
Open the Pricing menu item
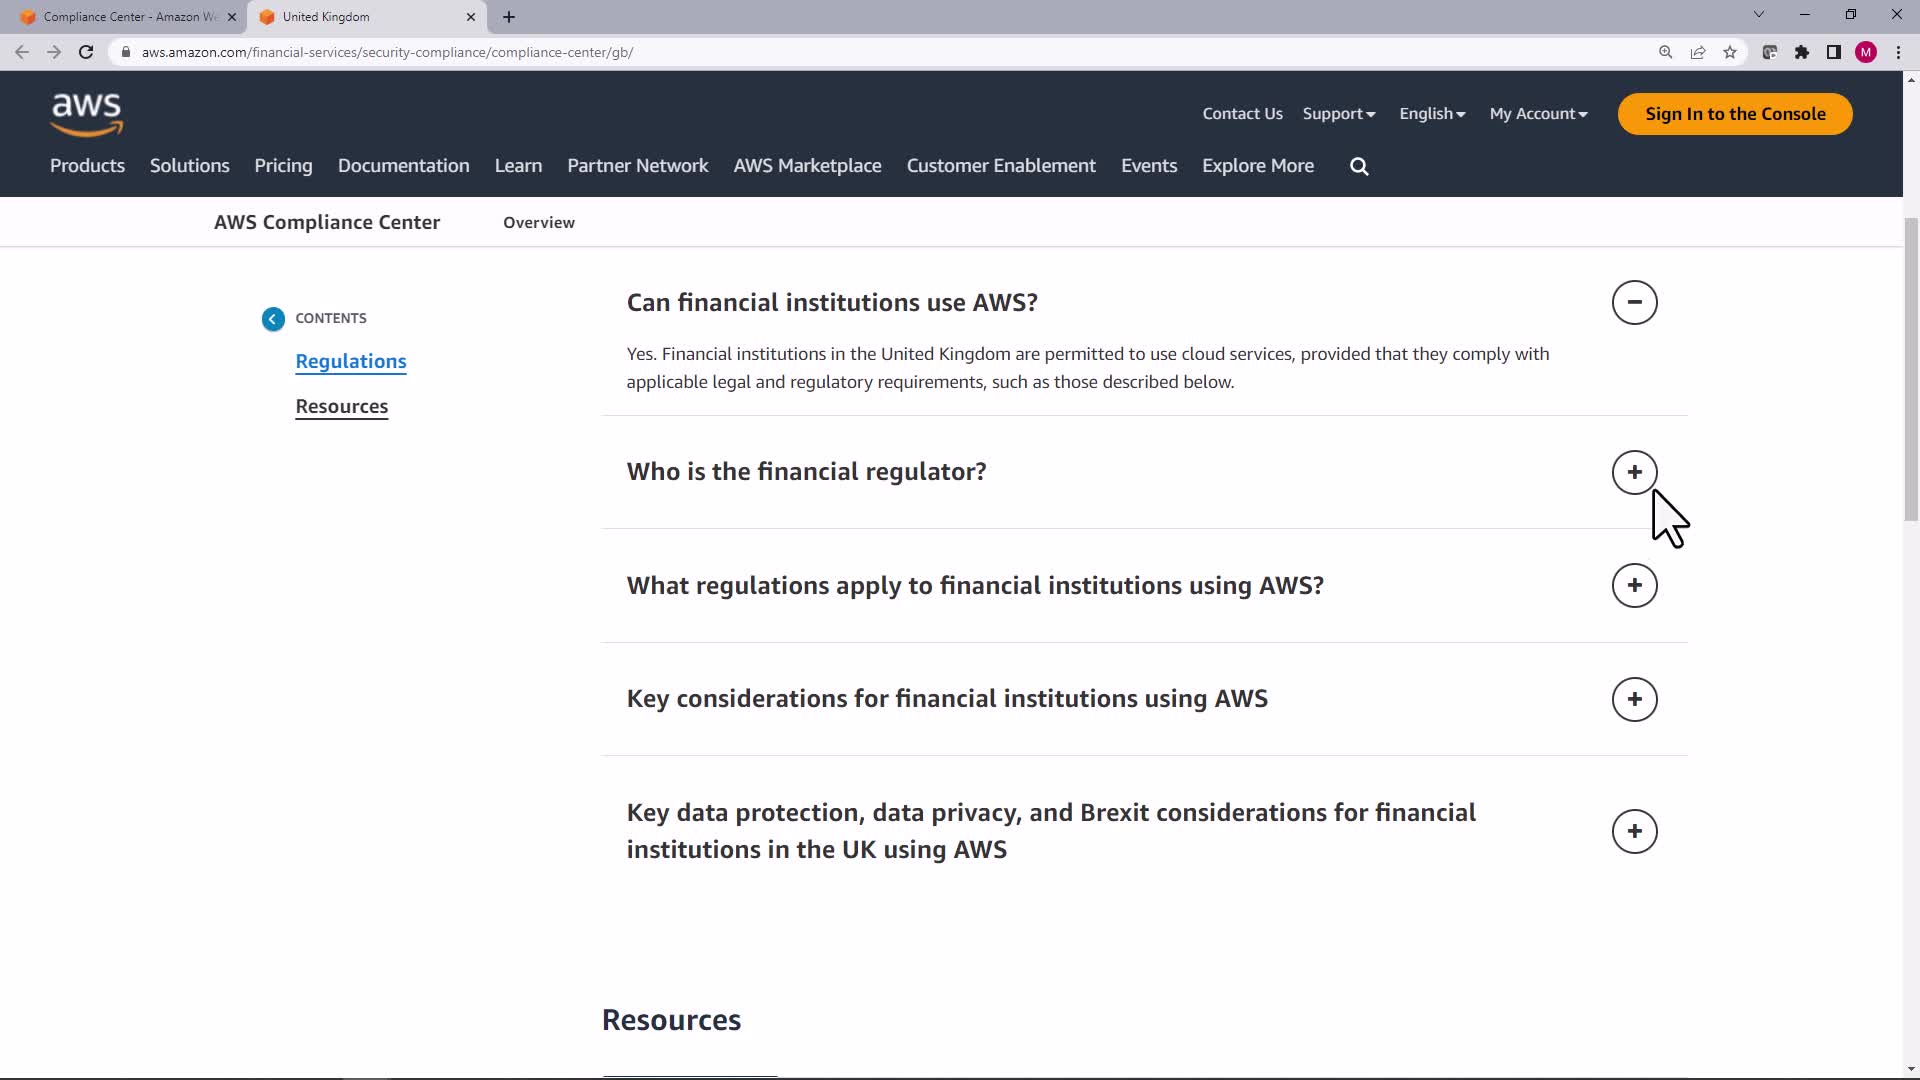(283, 166)
